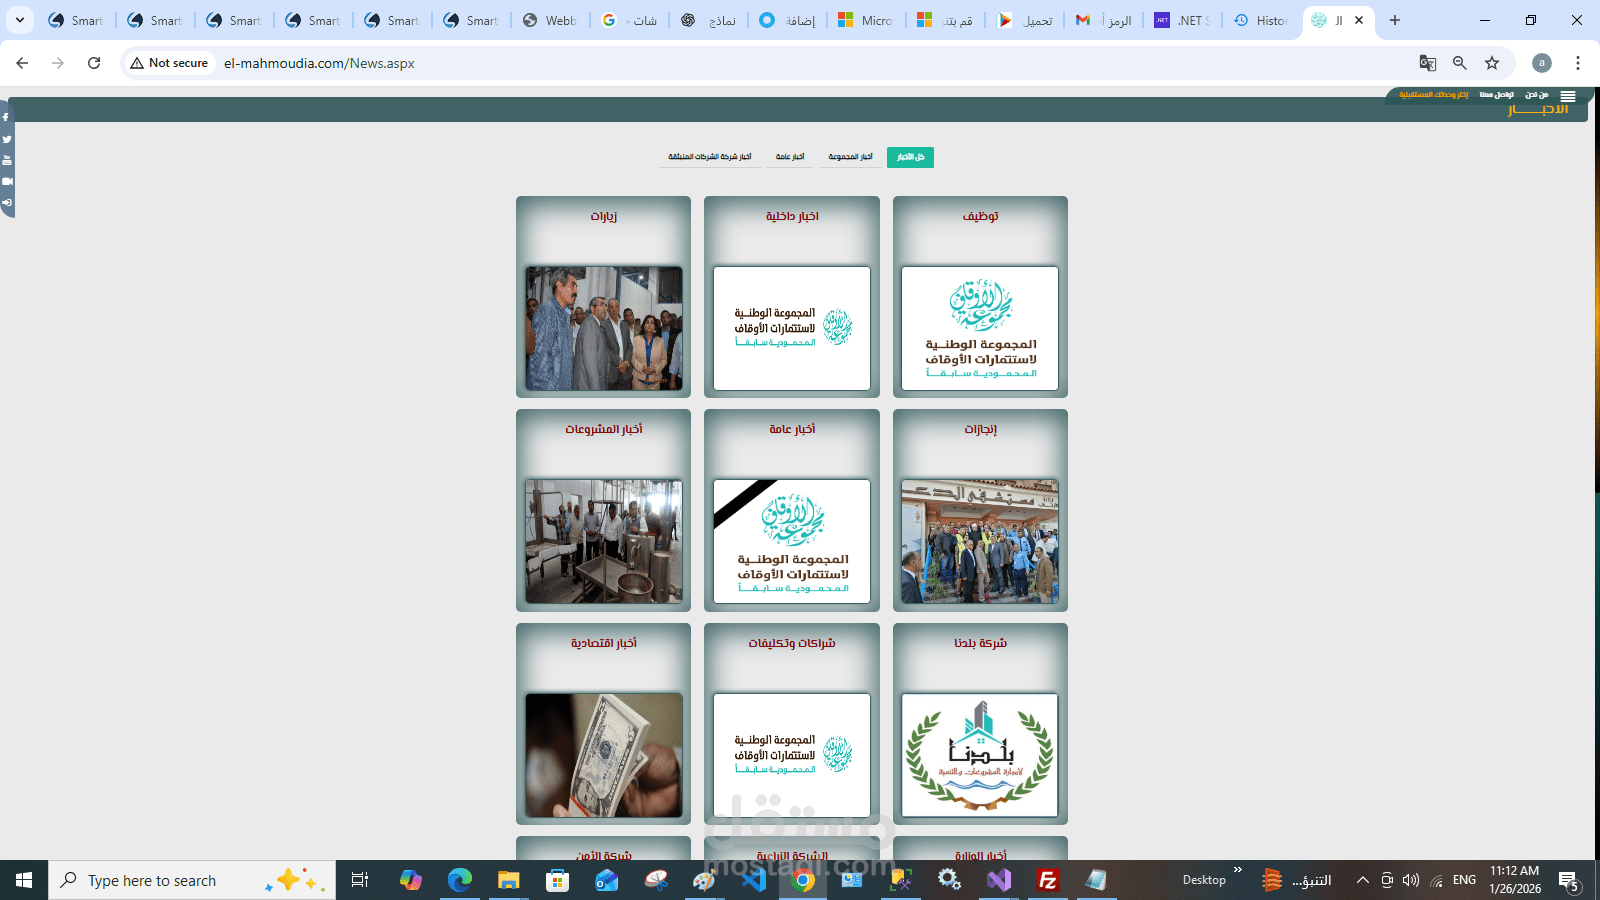Open Outlook from the taskbar
Image resolution: width=1600 pixels, height=900 pixels.
607,880
